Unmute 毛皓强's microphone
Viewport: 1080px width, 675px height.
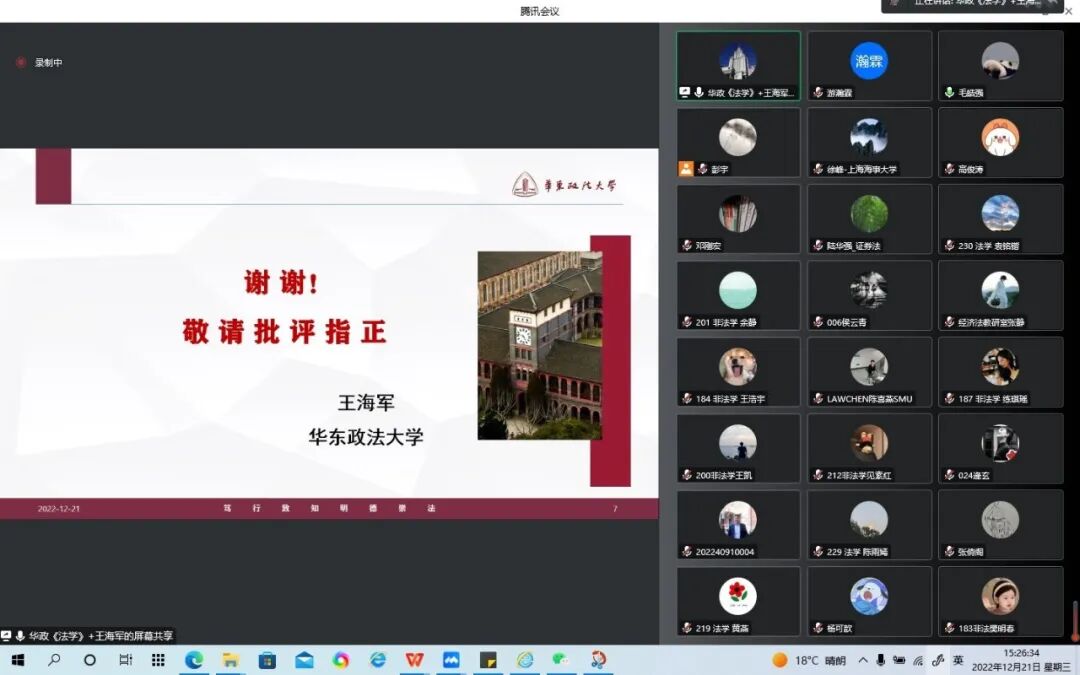pos(947,92)
